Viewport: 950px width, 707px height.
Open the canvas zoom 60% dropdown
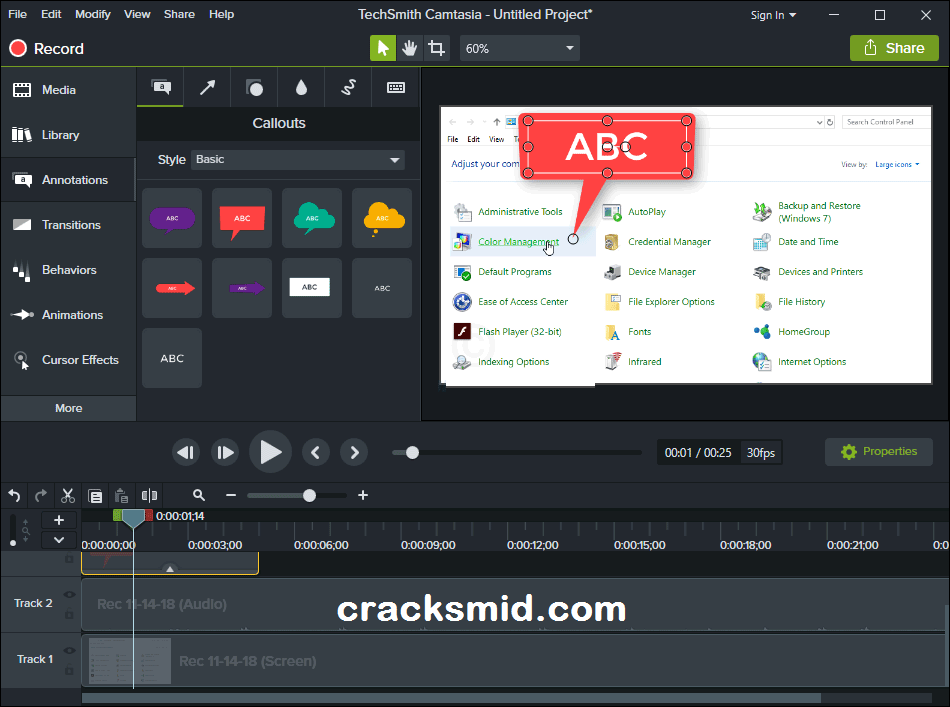pyautogui.click(x=520, y=48)
